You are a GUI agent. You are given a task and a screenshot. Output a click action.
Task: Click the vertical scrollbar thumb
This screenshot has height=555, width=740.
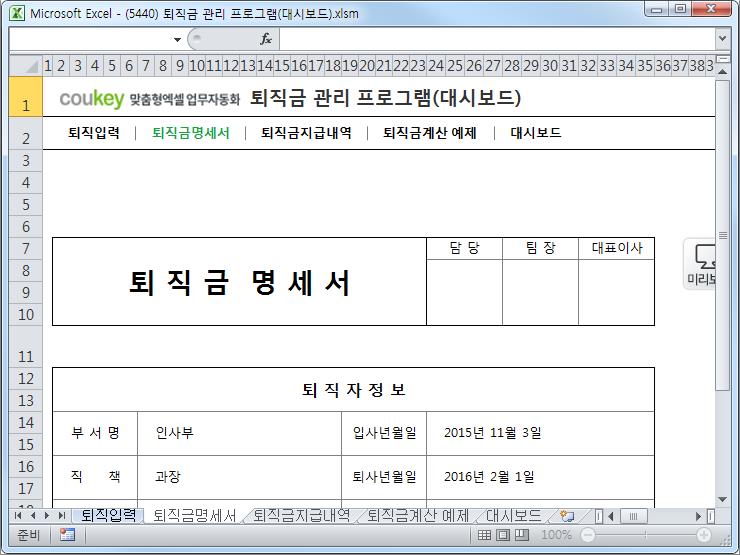coord(722,235)
